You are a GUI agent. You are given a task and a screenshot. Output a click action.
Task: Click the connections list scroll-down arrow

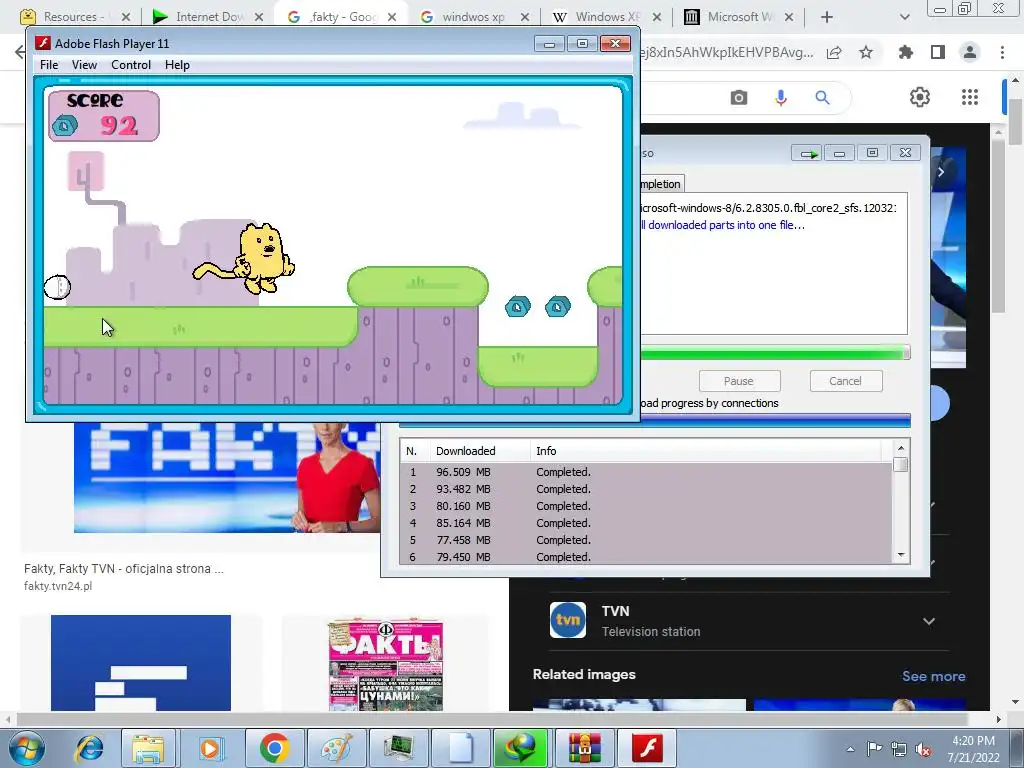click(901, 555)
